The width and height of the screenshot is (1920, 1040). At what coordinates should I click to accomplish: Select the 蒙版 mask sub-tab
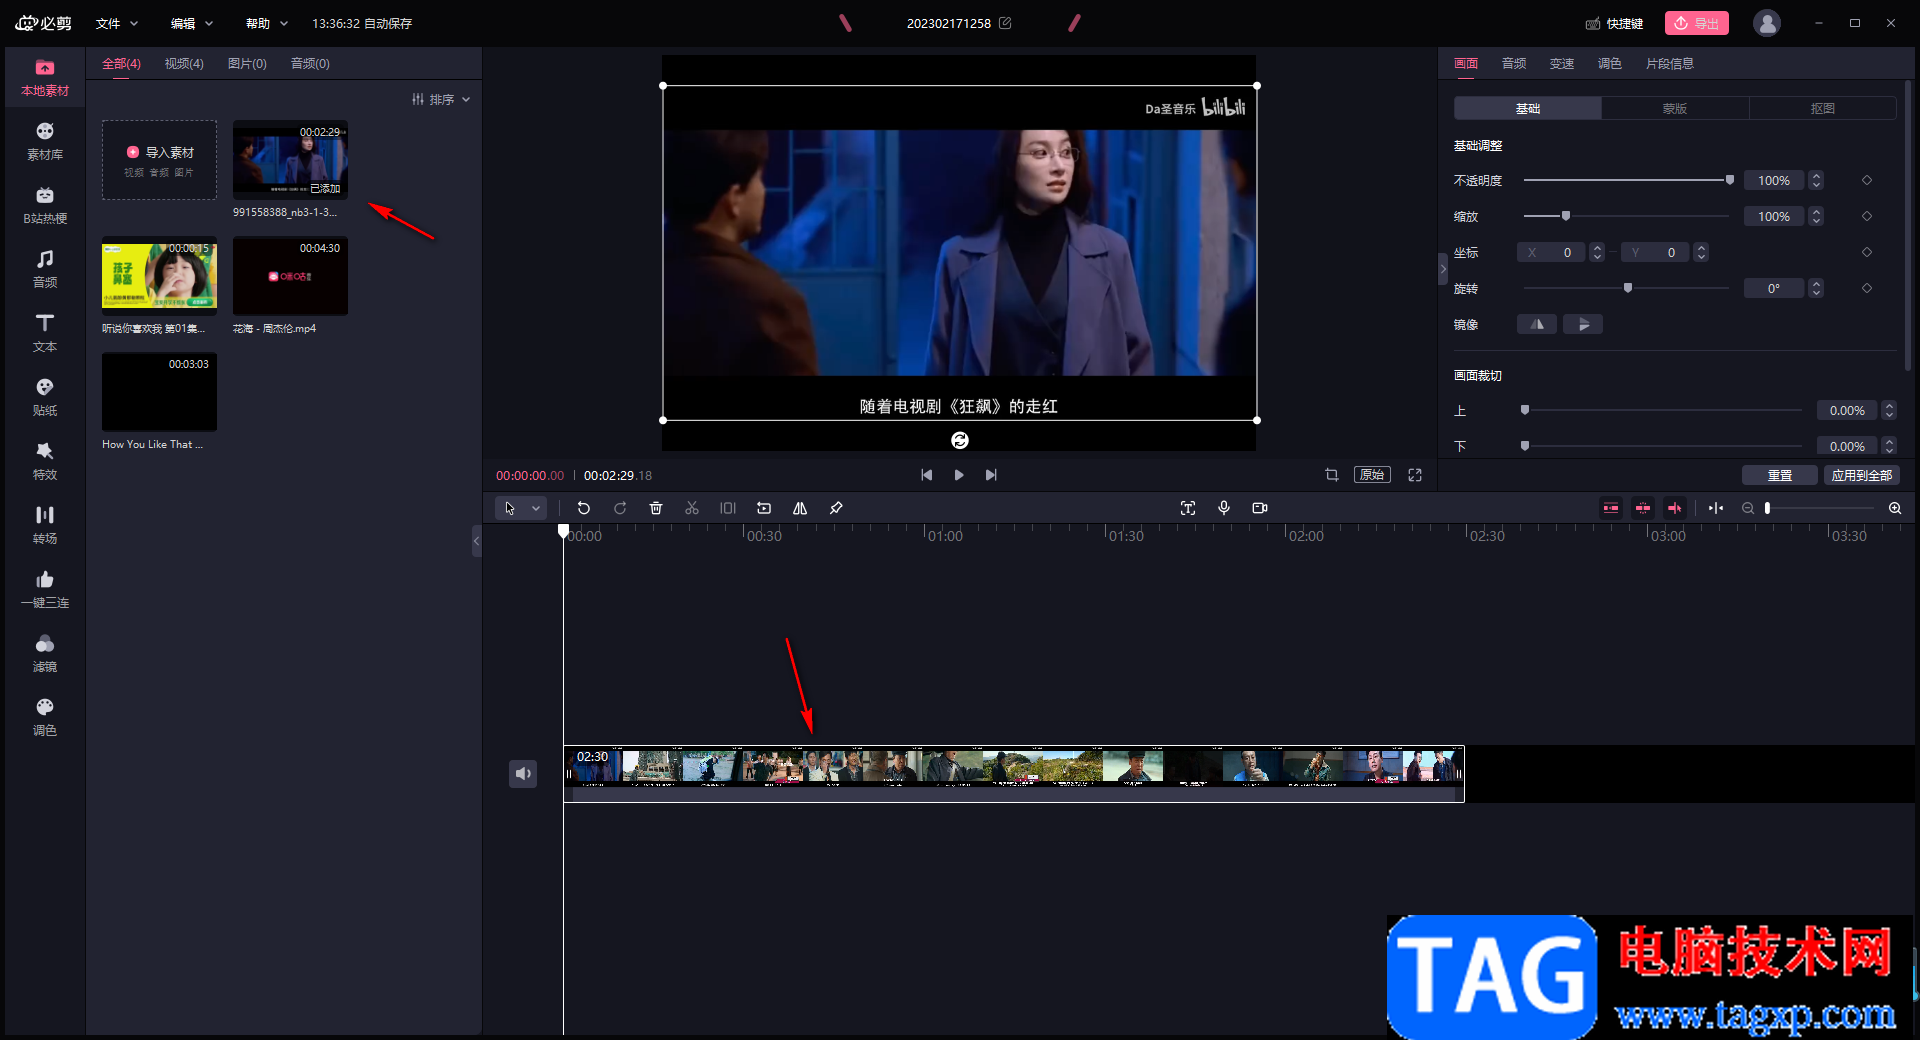tap(1675, 108)
